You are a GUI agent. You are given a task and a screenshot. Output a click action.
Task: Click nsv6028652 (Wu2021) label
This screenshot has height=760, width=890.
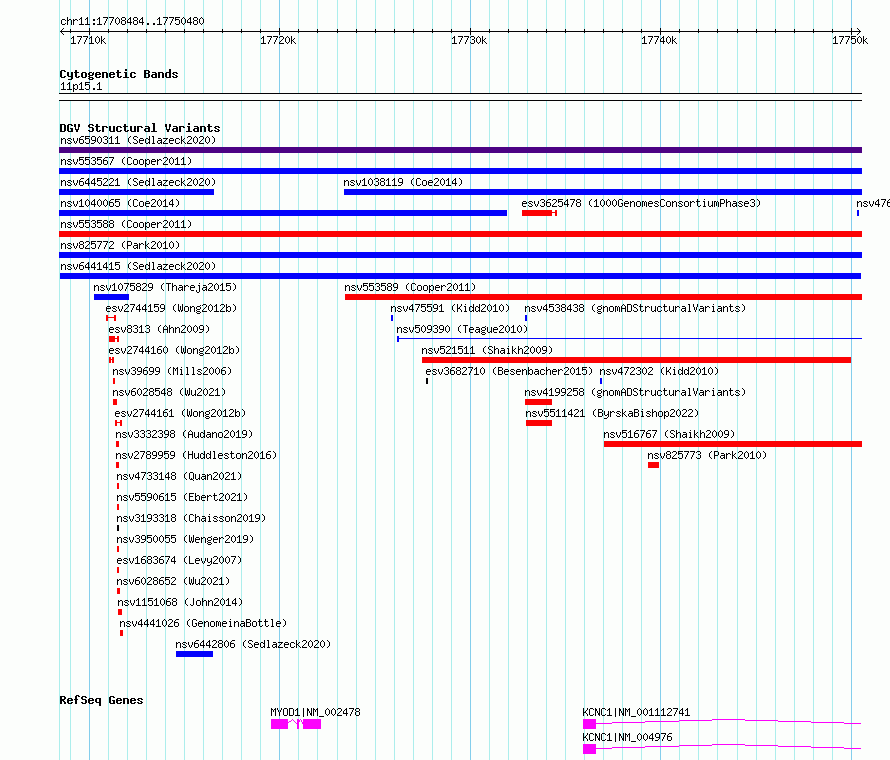tap(173, 581)
